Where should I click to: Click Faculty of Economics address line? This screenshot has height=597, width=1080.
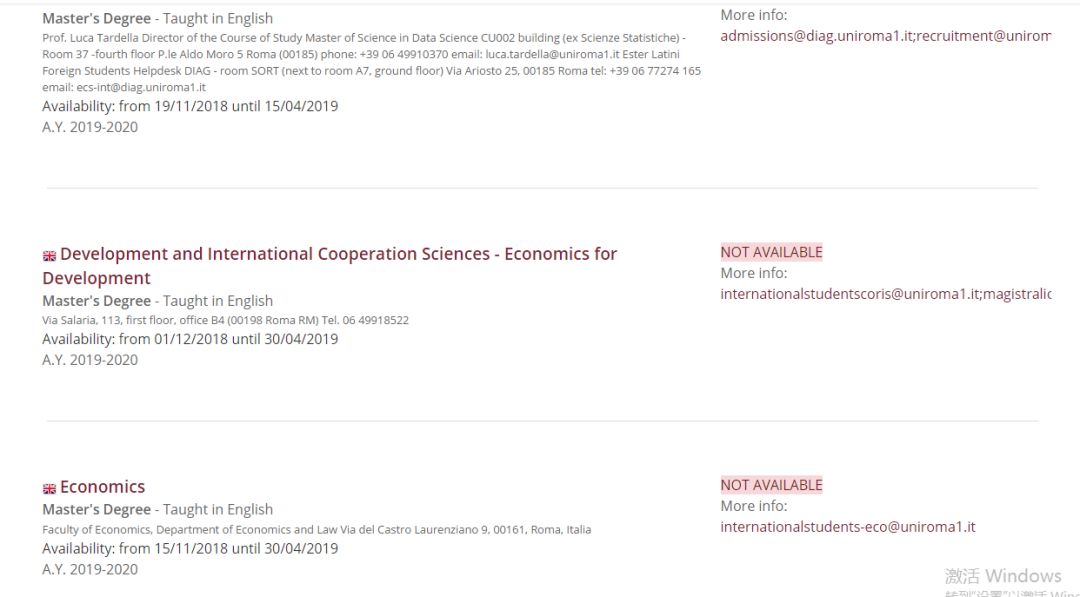[x=316, y=529]
